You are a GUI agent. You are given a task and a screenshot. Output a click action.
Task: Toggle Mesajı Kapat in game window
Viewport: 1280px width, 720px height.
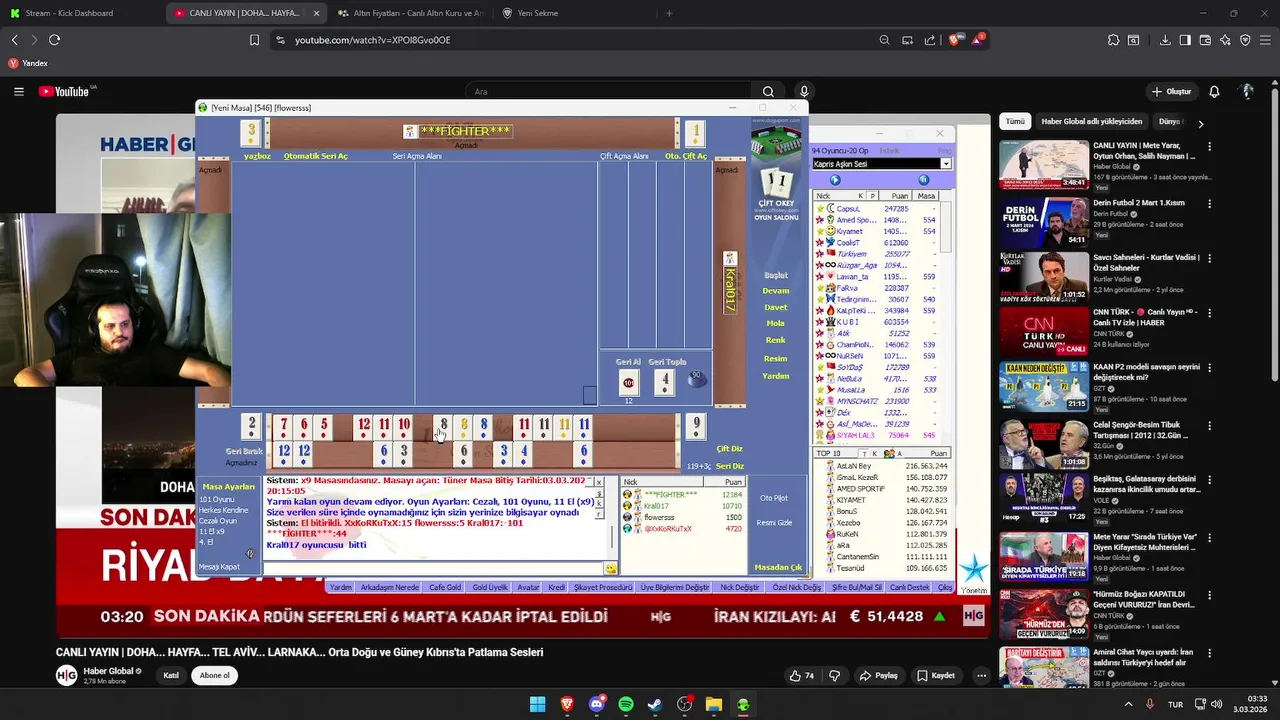click(x=219, y=567)
